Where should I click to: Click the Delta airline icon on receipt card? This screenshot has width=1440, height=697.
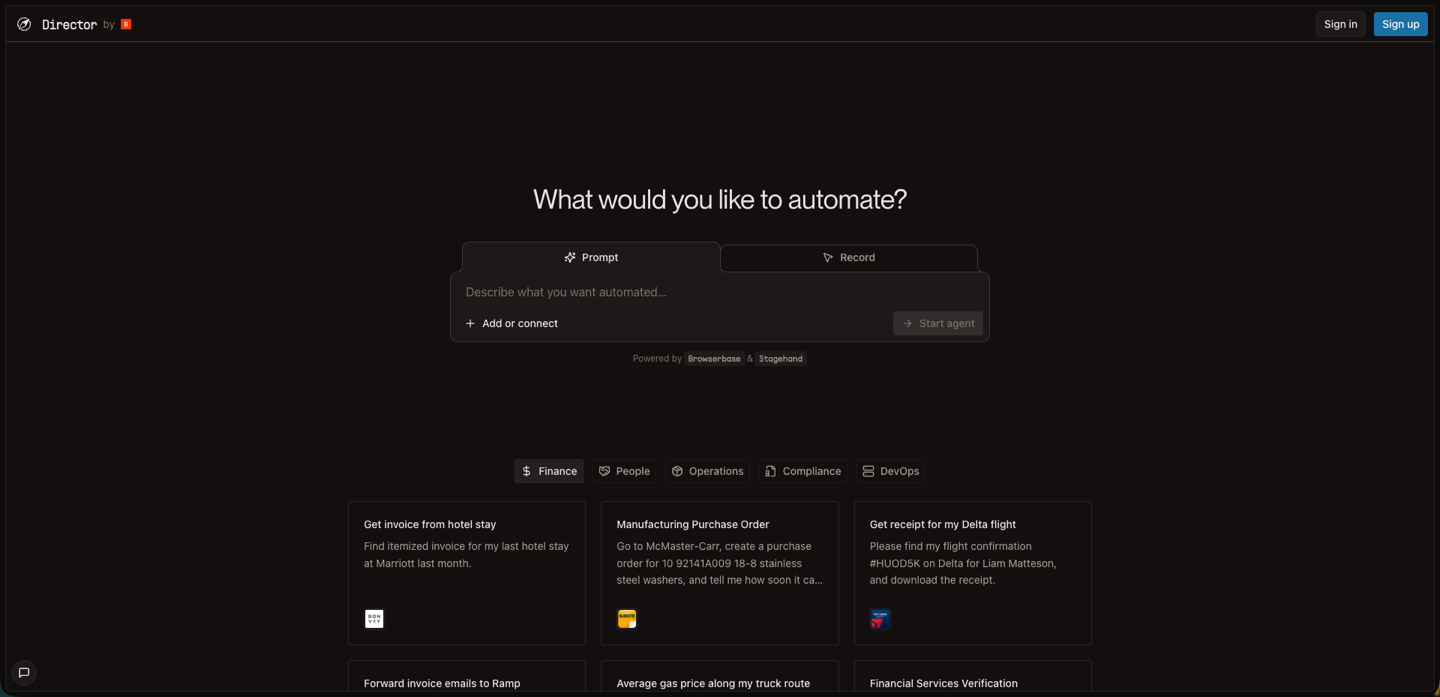pos(880,619)
